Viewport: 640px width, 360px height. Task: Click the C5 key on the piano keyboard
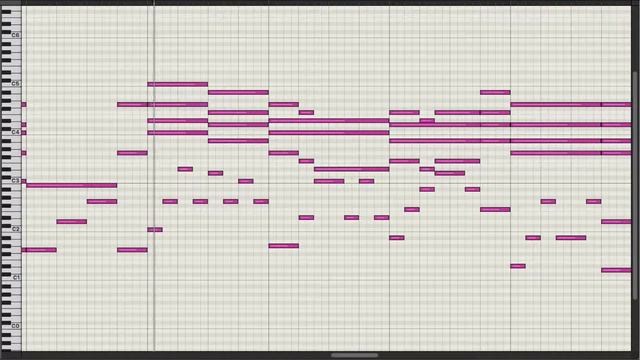pyautogui.click(x=11, y=84)
